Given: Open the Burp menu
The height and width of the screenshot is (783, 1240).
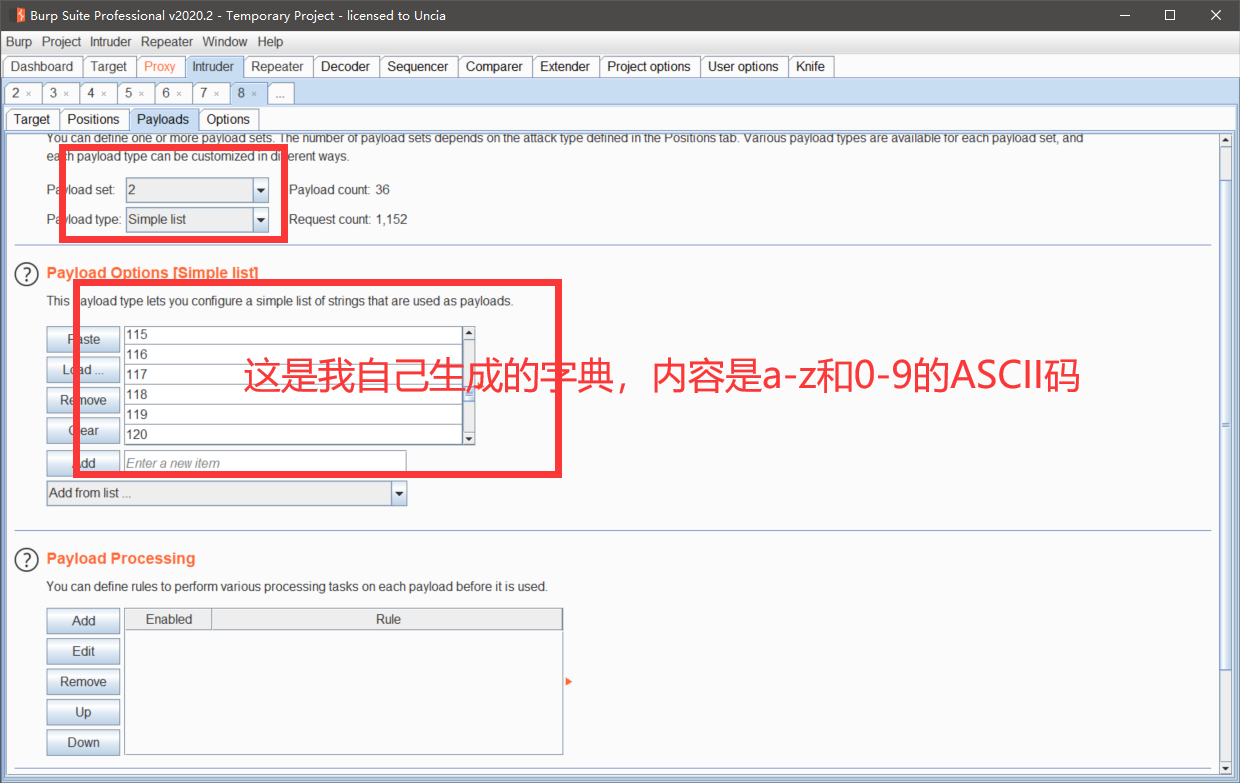Looking at the screenshot, I should pyautogui.click(x=19, y=42).
